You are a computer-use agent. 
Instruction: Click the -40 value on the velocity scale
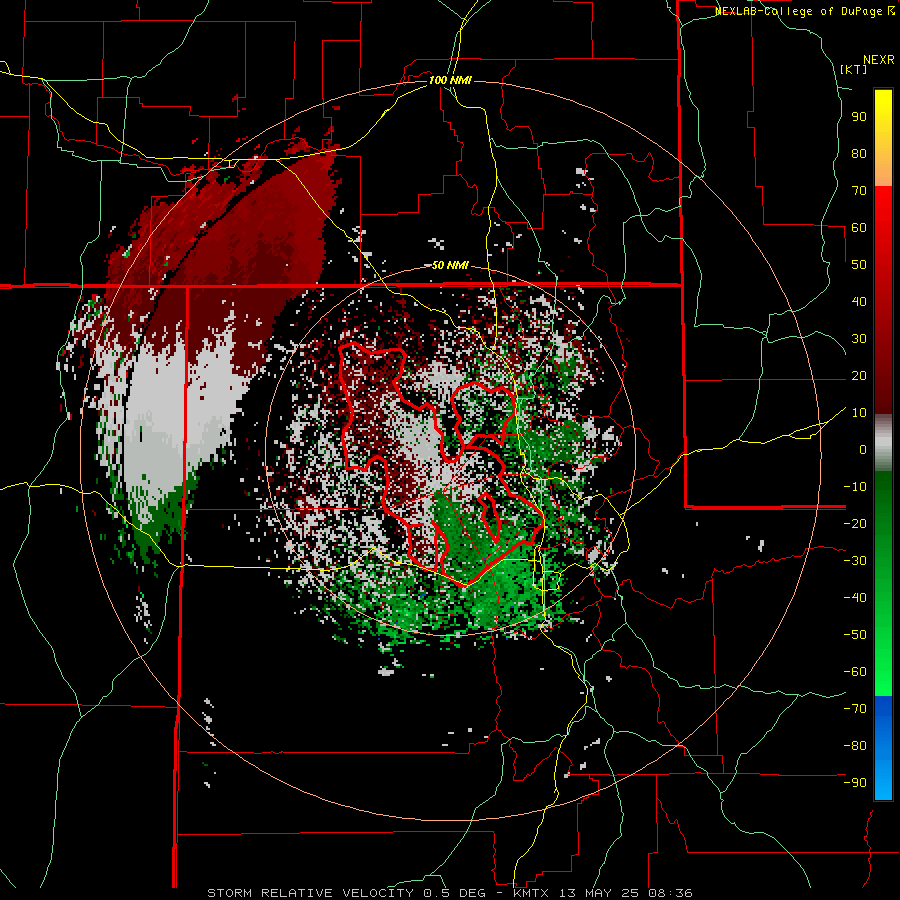click(855, 598)
